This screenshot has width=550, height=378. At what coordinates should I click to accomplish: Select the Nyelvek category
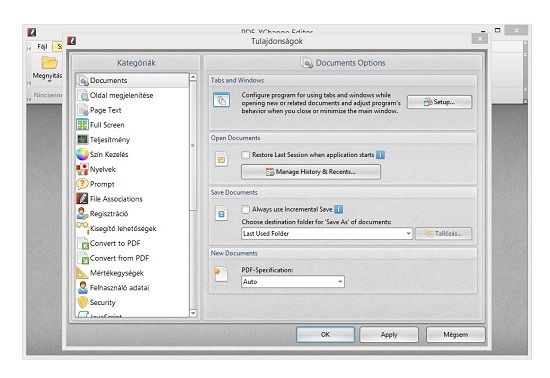[x=132, y=169]
